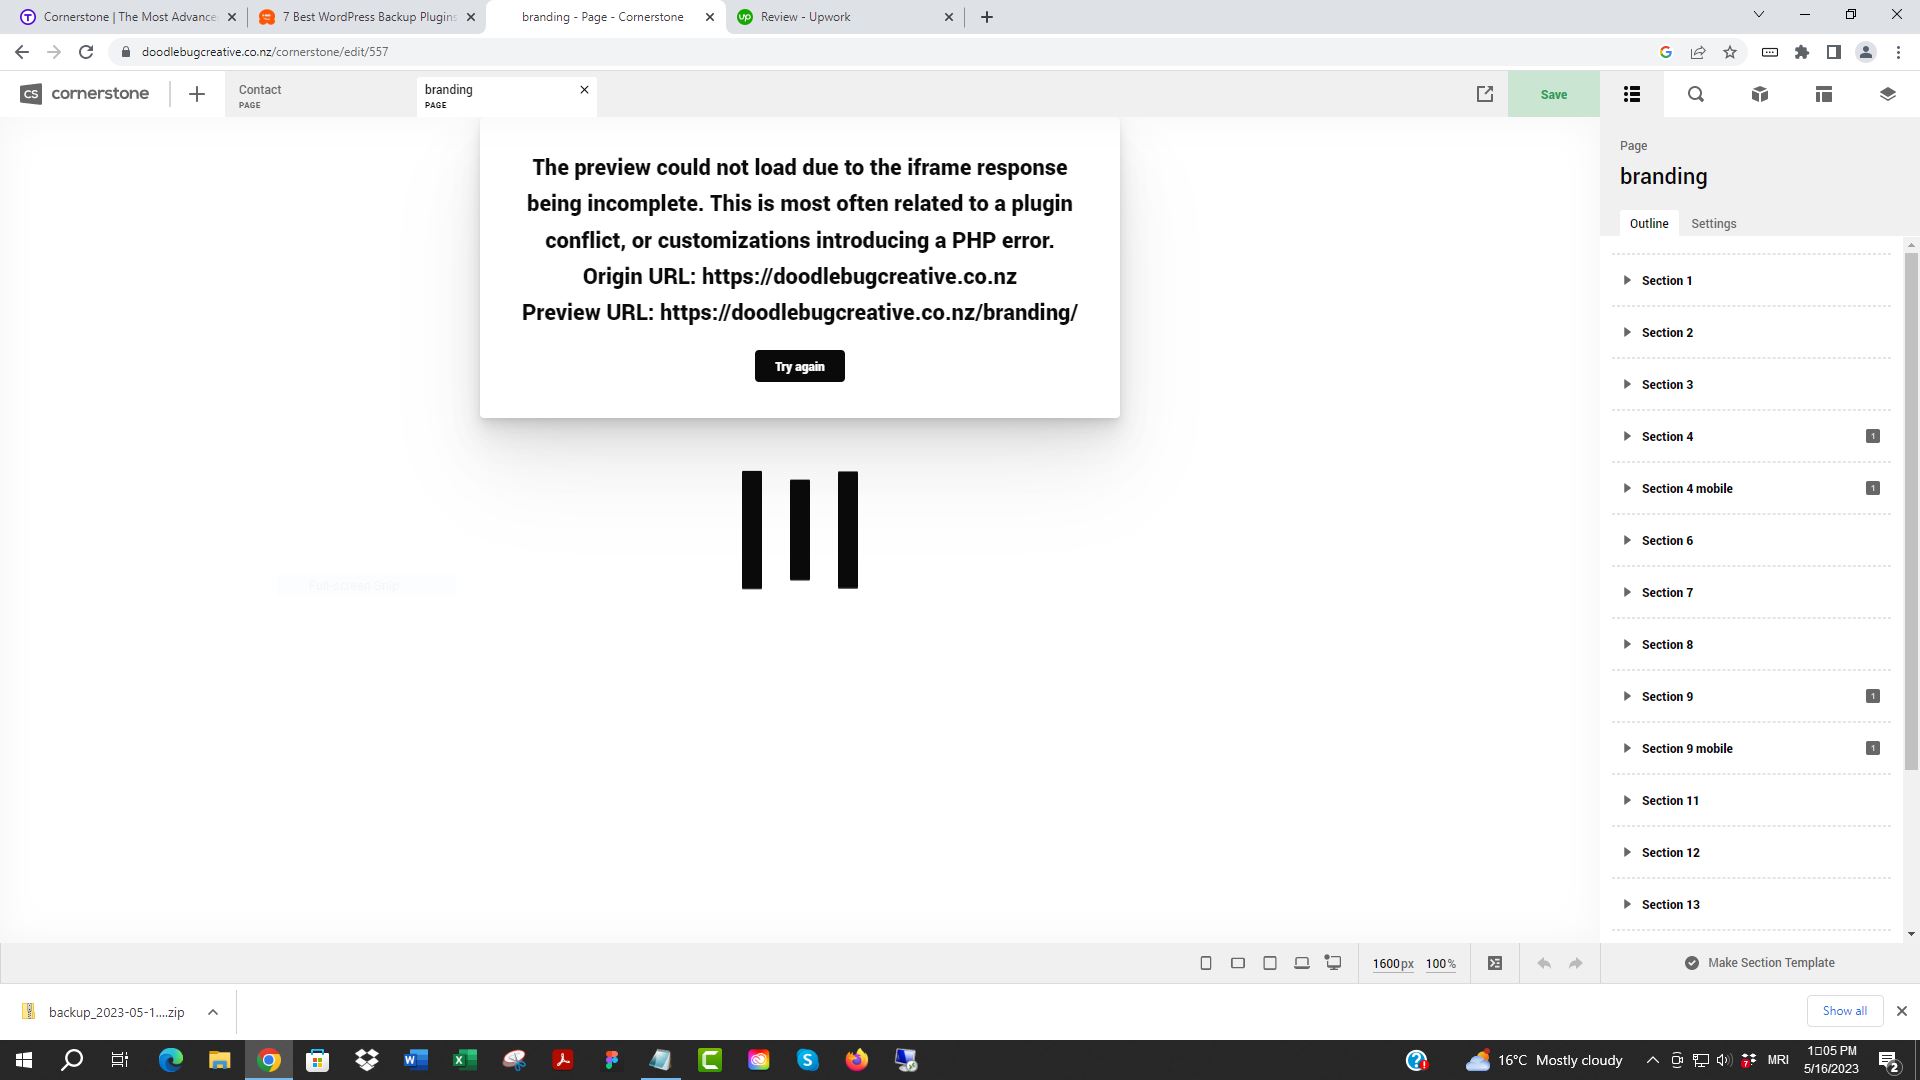1920x1080 pixels.
Task: Click the green Save button
Action: pos(1553,94)
